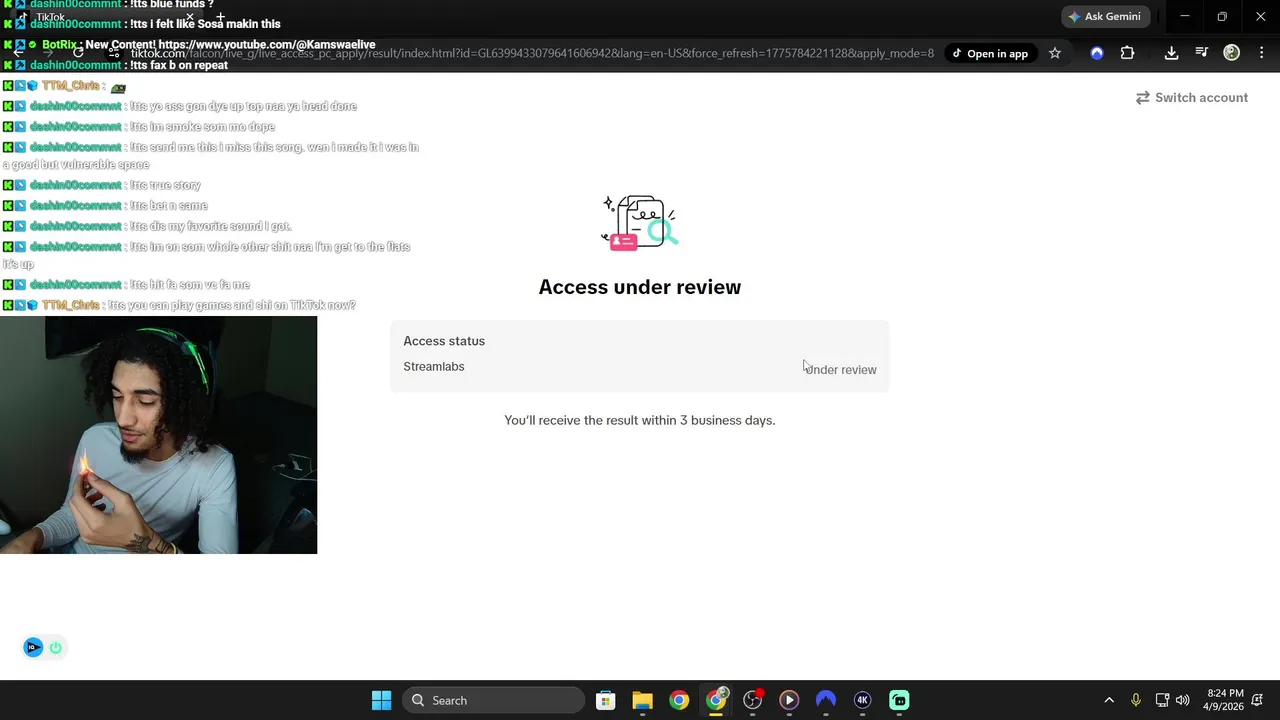The image size is (1280, 720).
Task: Open the site settings icon in address bar
Action: (x=114, y=54)
